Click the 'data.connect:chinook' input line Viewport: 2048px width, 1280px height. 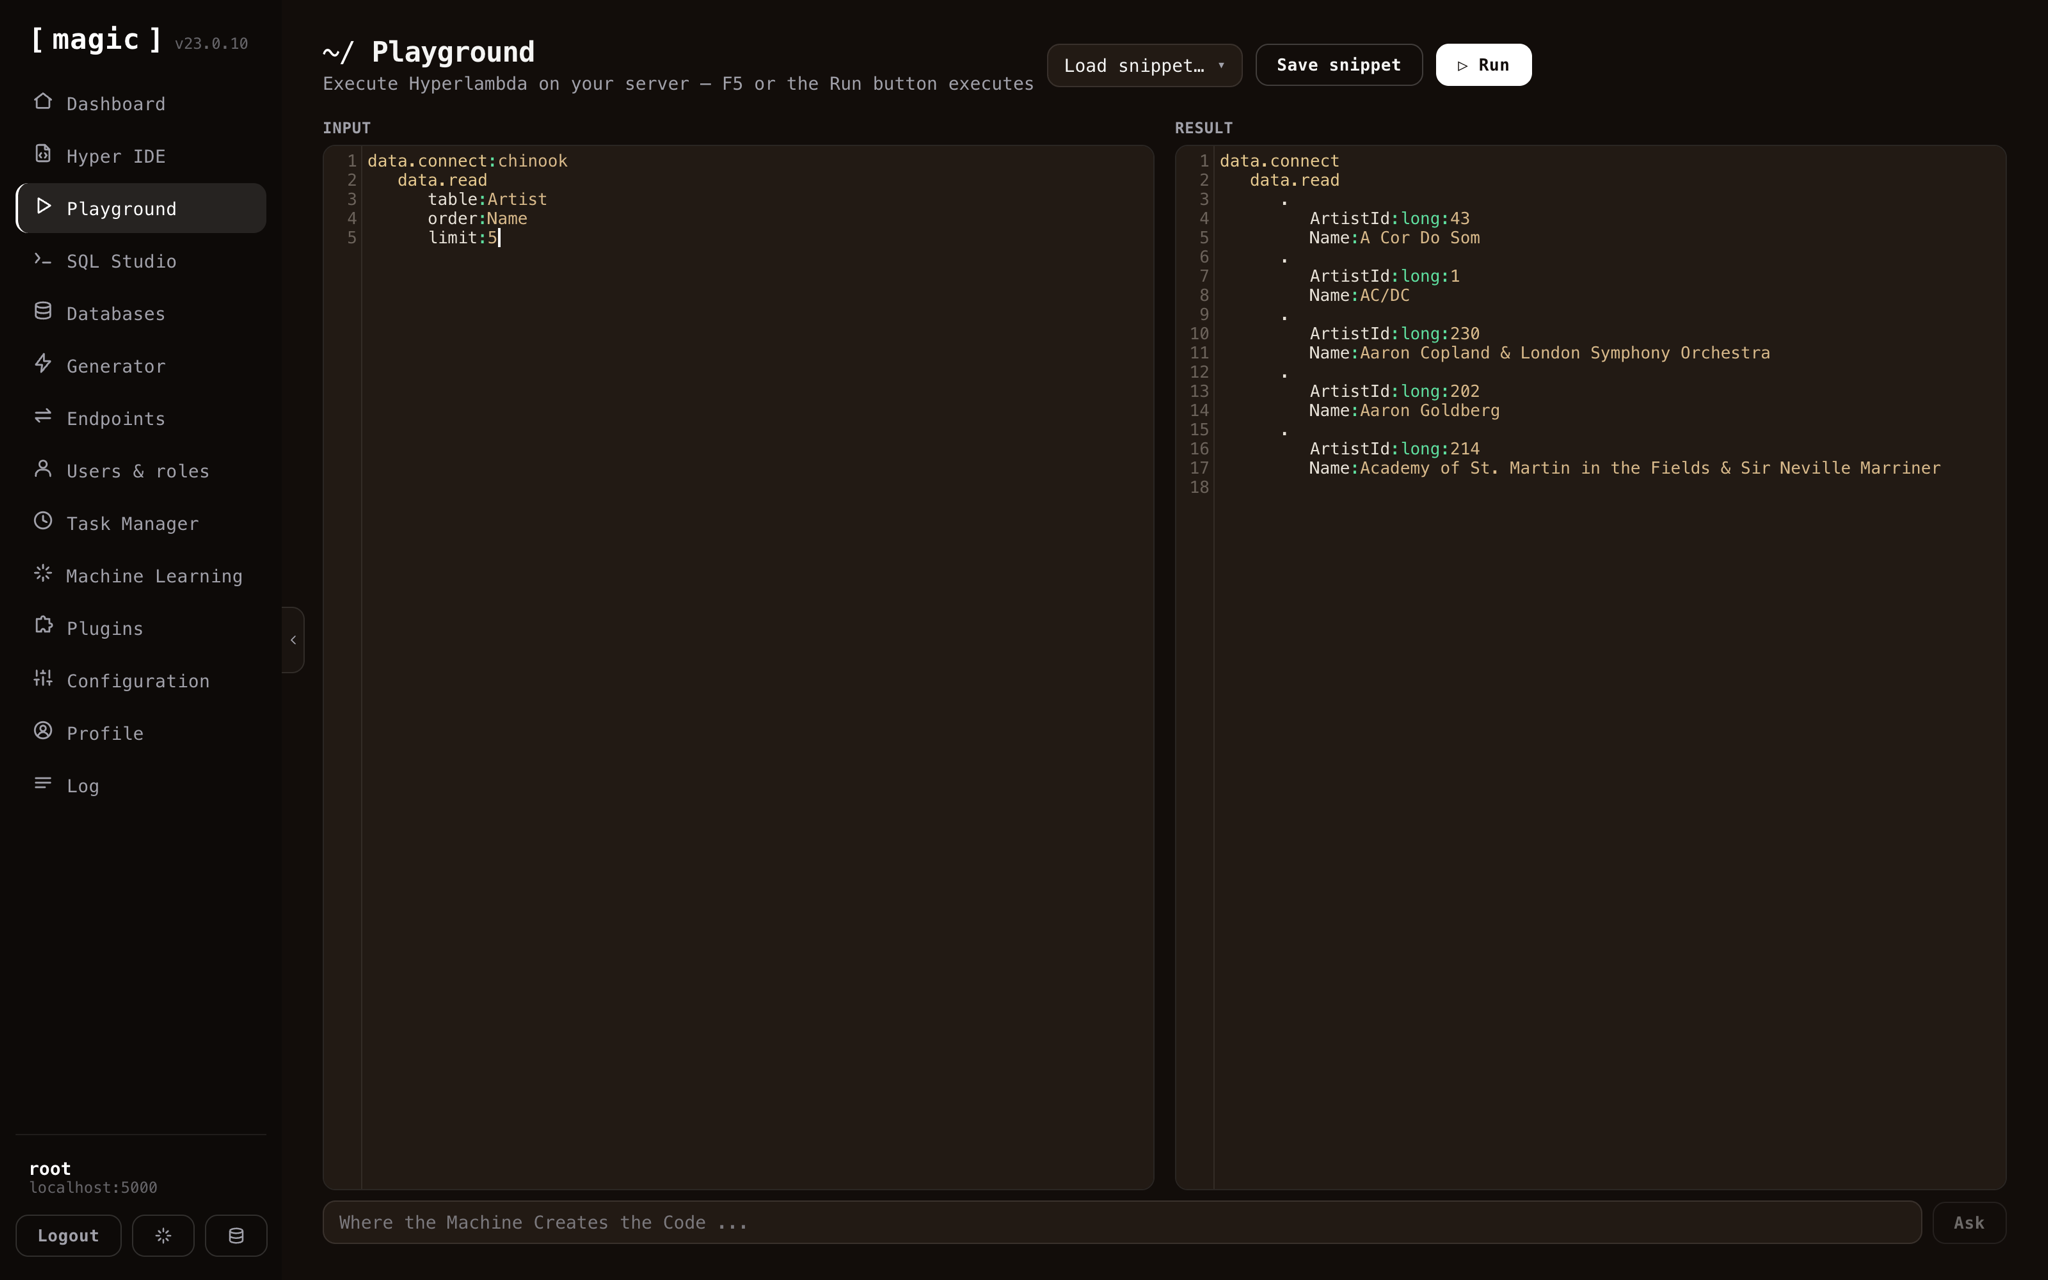[x=467, y=161]
